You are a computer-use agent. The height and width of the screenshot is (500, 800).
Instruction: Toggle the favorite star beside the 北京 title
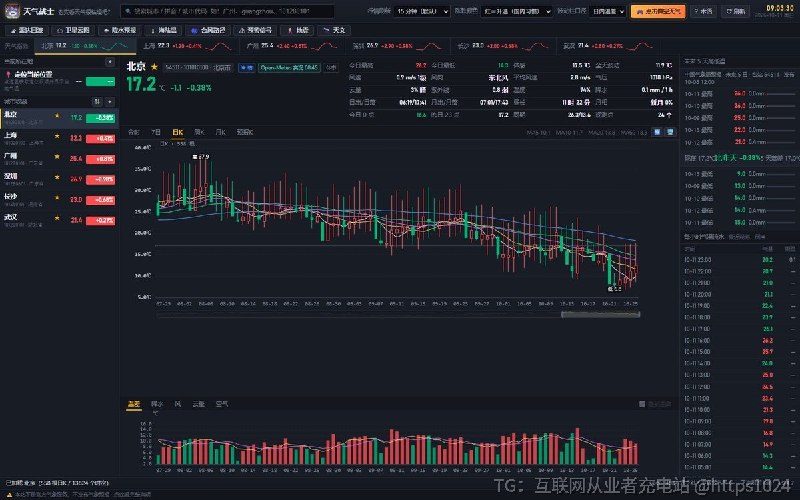[154, 67]
